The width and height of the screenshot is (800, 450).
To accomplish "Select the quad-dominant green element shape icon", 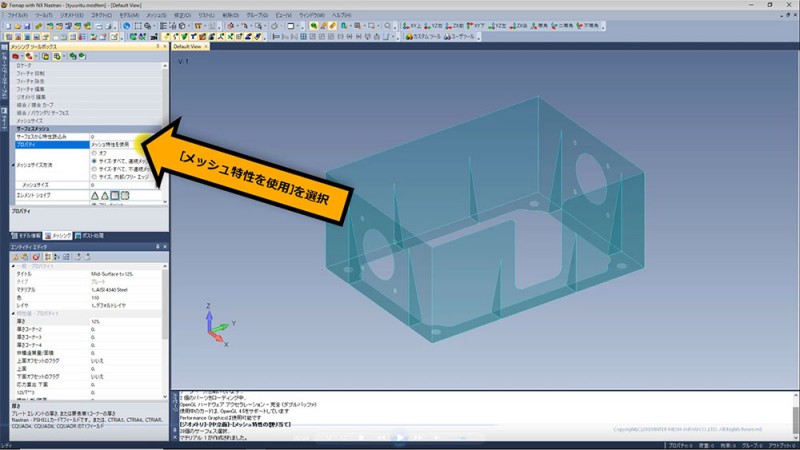I will coord(125,195).
